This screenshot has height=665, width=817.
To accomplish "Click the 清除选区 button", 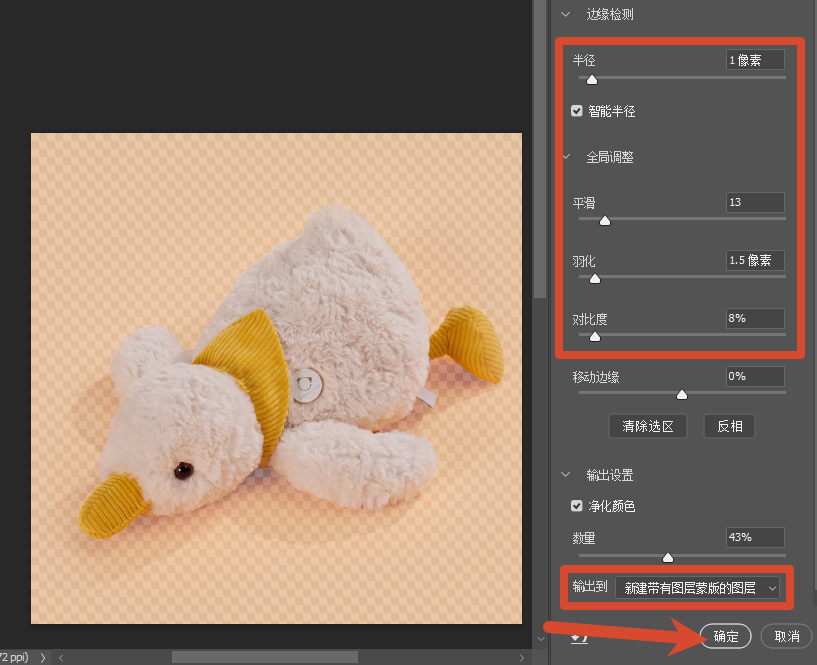I will (648, 426).
